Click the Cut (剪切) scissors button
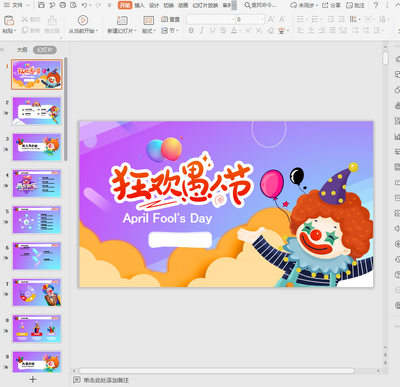Image resolution: width=400 pixels, height=387 pixels. point(31,20)
